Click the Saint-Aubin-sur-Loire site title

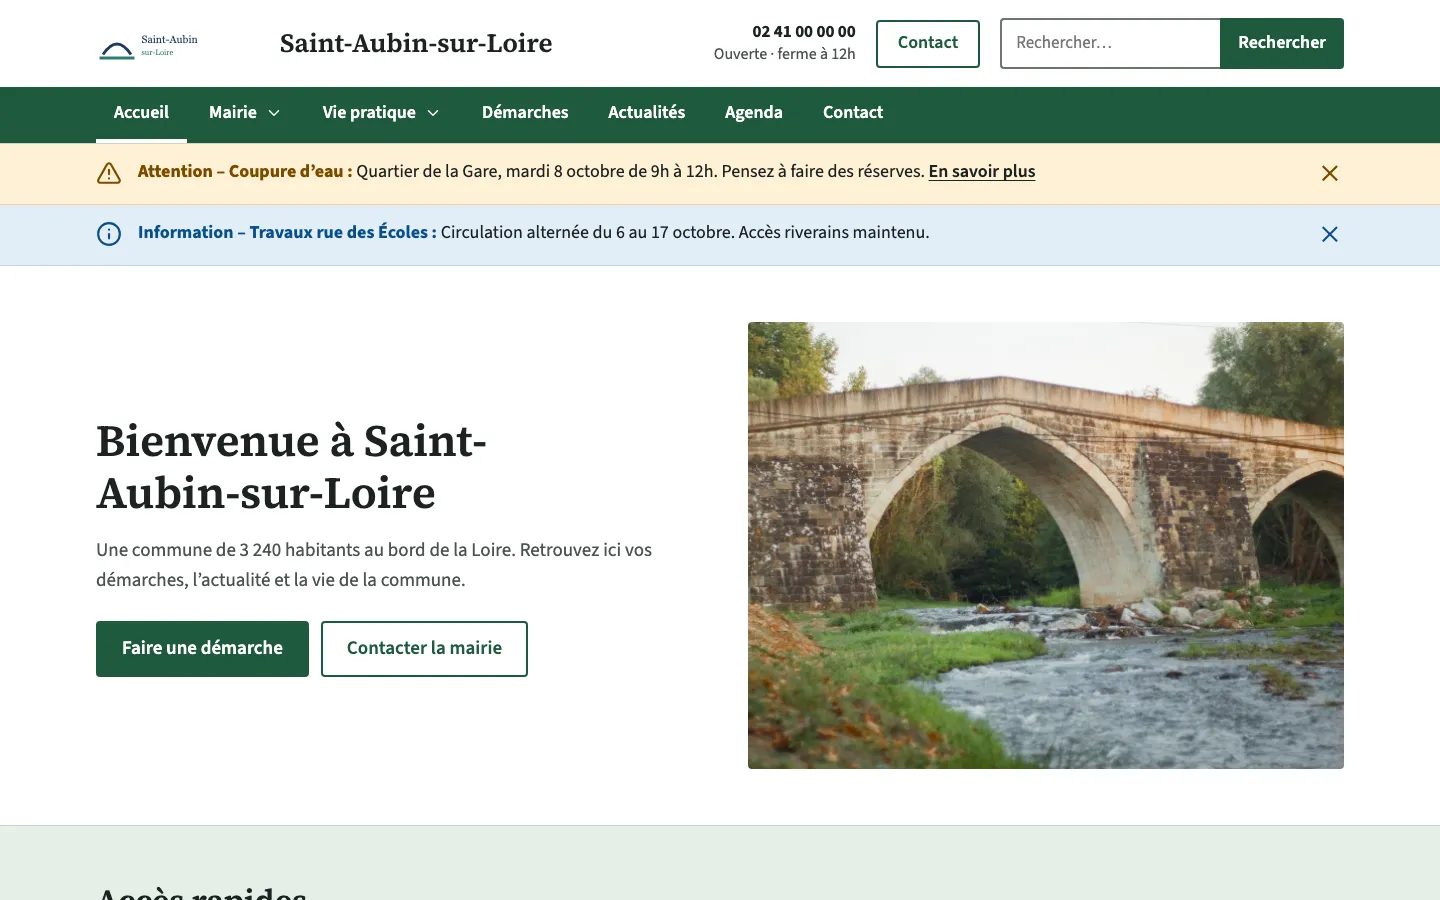[x=416, y=43]
